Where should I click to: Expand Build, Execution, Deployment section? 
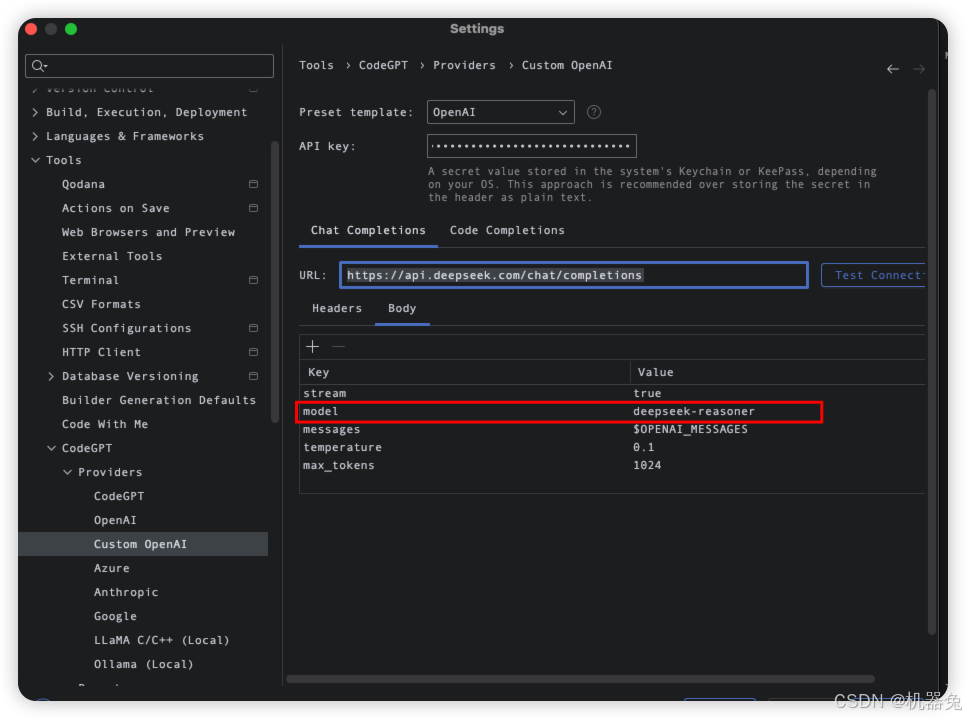coord(35,112)
